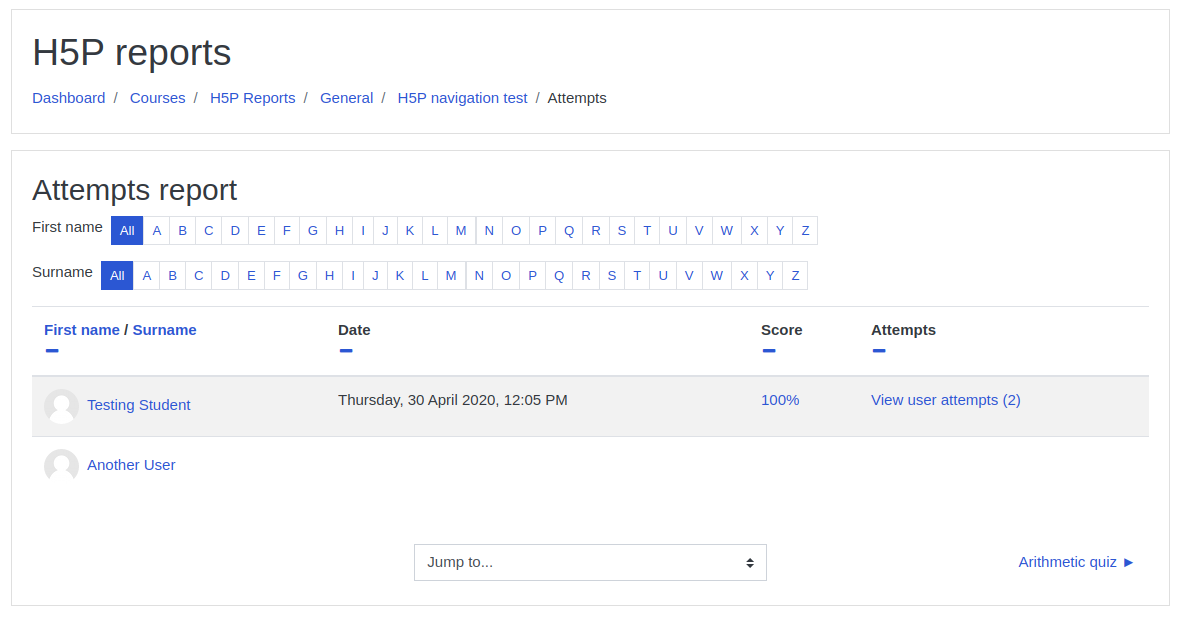Filter Surname by letter F
The height and width of the screenshot is (620, 1182).
click(x=277, y=276)
